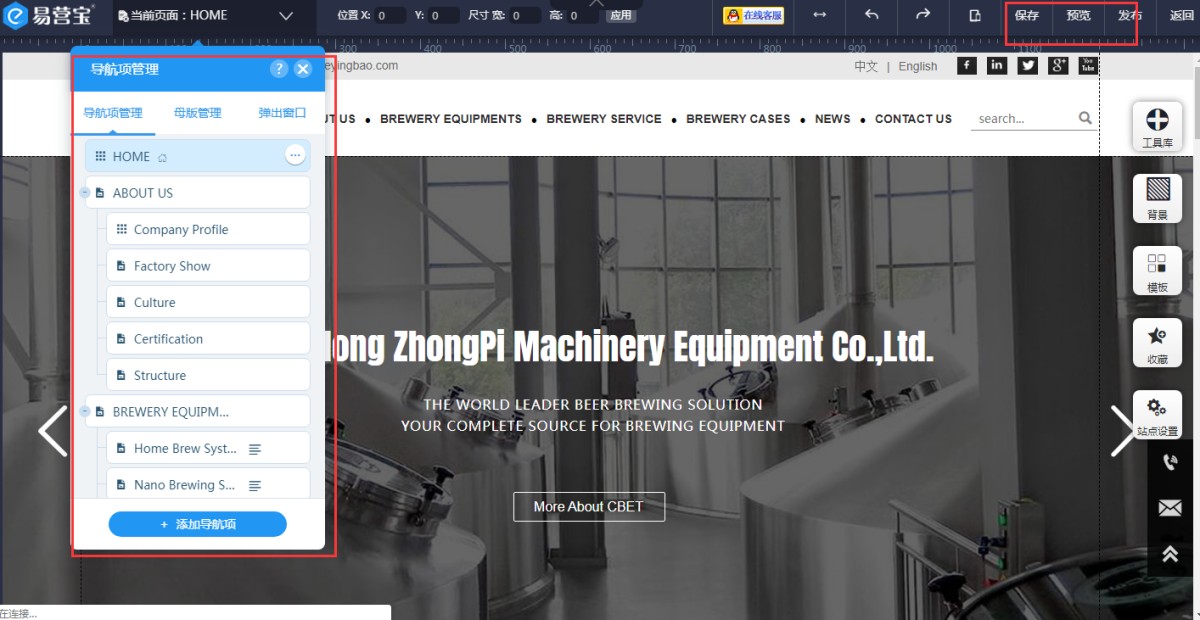Click the 宽 width input field
Image resolution: width=1200 pixels, height=620 pixels.
click(525, 16)
